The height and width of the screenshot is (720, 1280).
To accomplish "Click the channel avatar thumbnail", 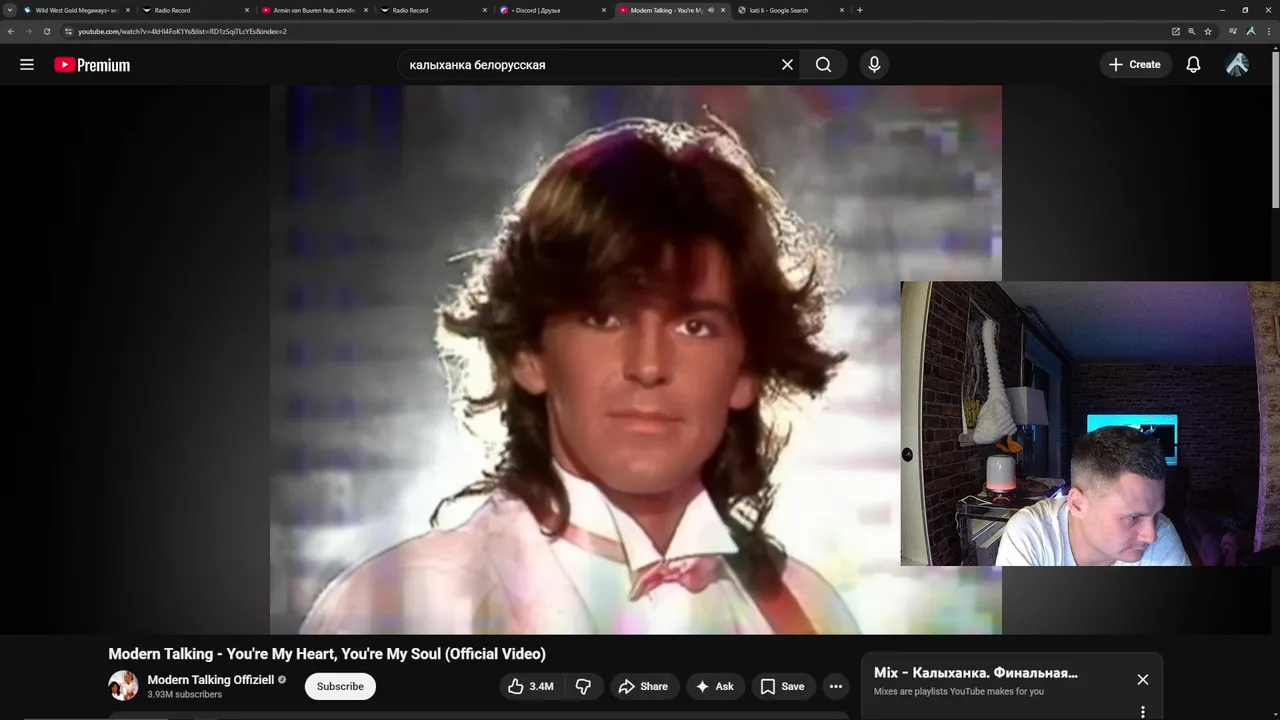I will pos(123,686).
